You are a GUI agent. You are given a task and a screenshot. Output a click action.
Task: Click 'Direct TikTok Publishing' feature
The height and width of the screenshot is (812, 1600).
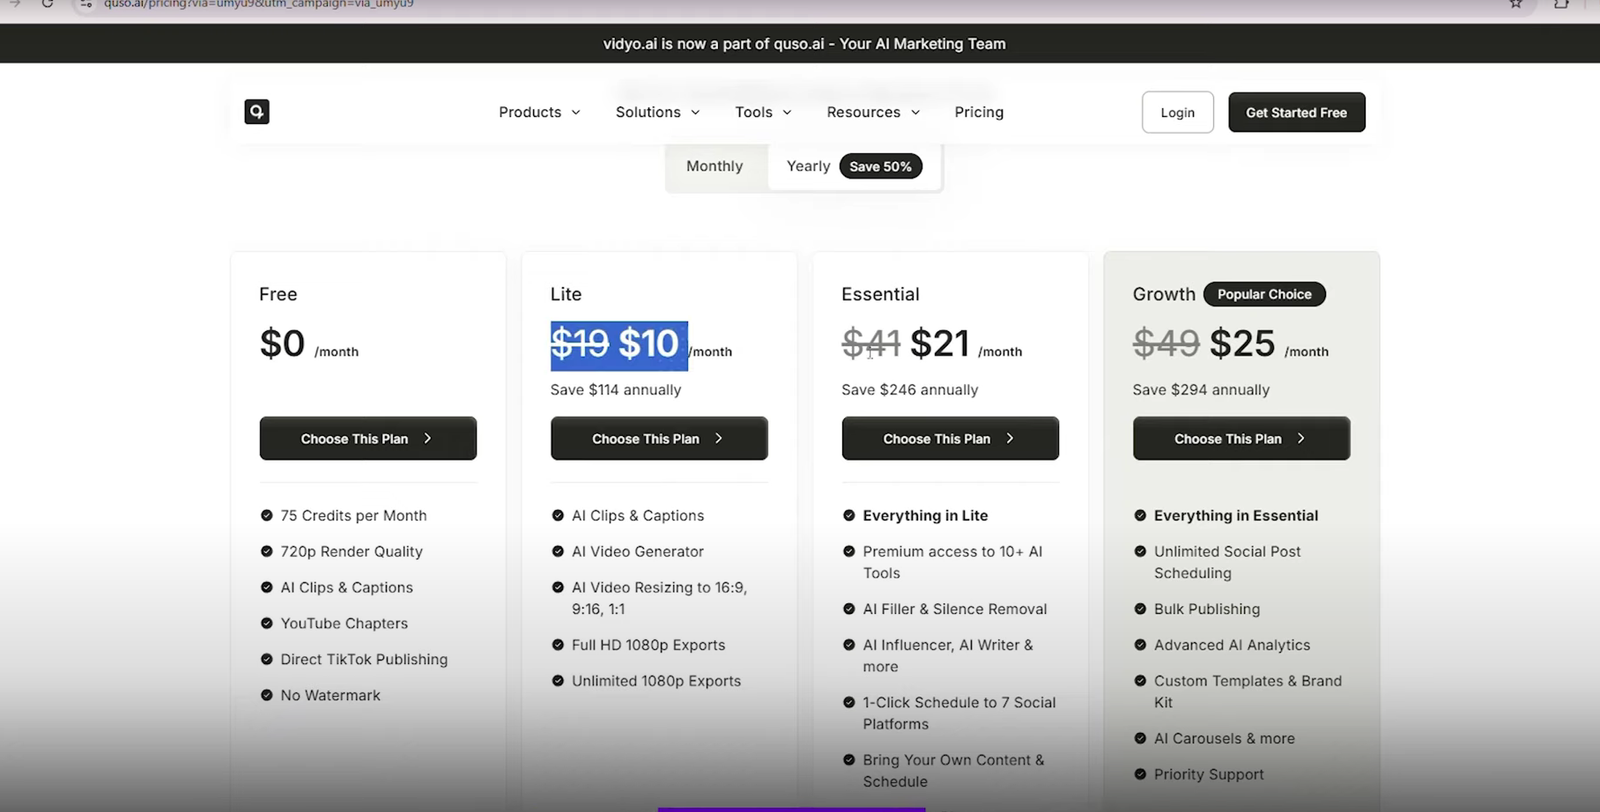click(364, 660)
